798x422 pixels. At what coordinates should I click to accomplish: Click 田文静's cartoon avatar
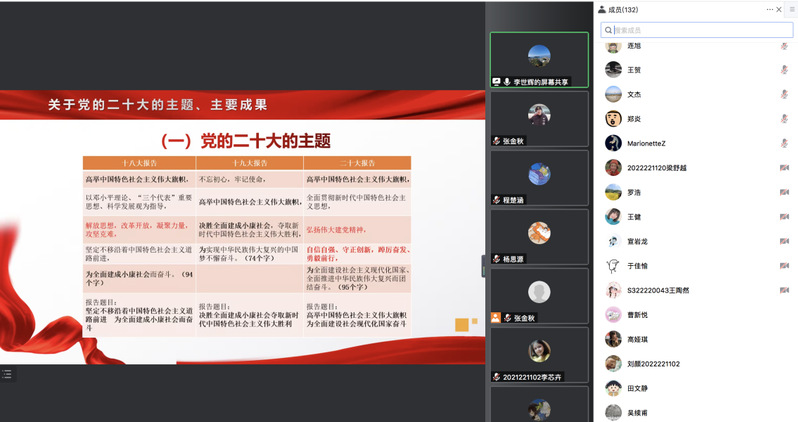(x=614, y=387)
